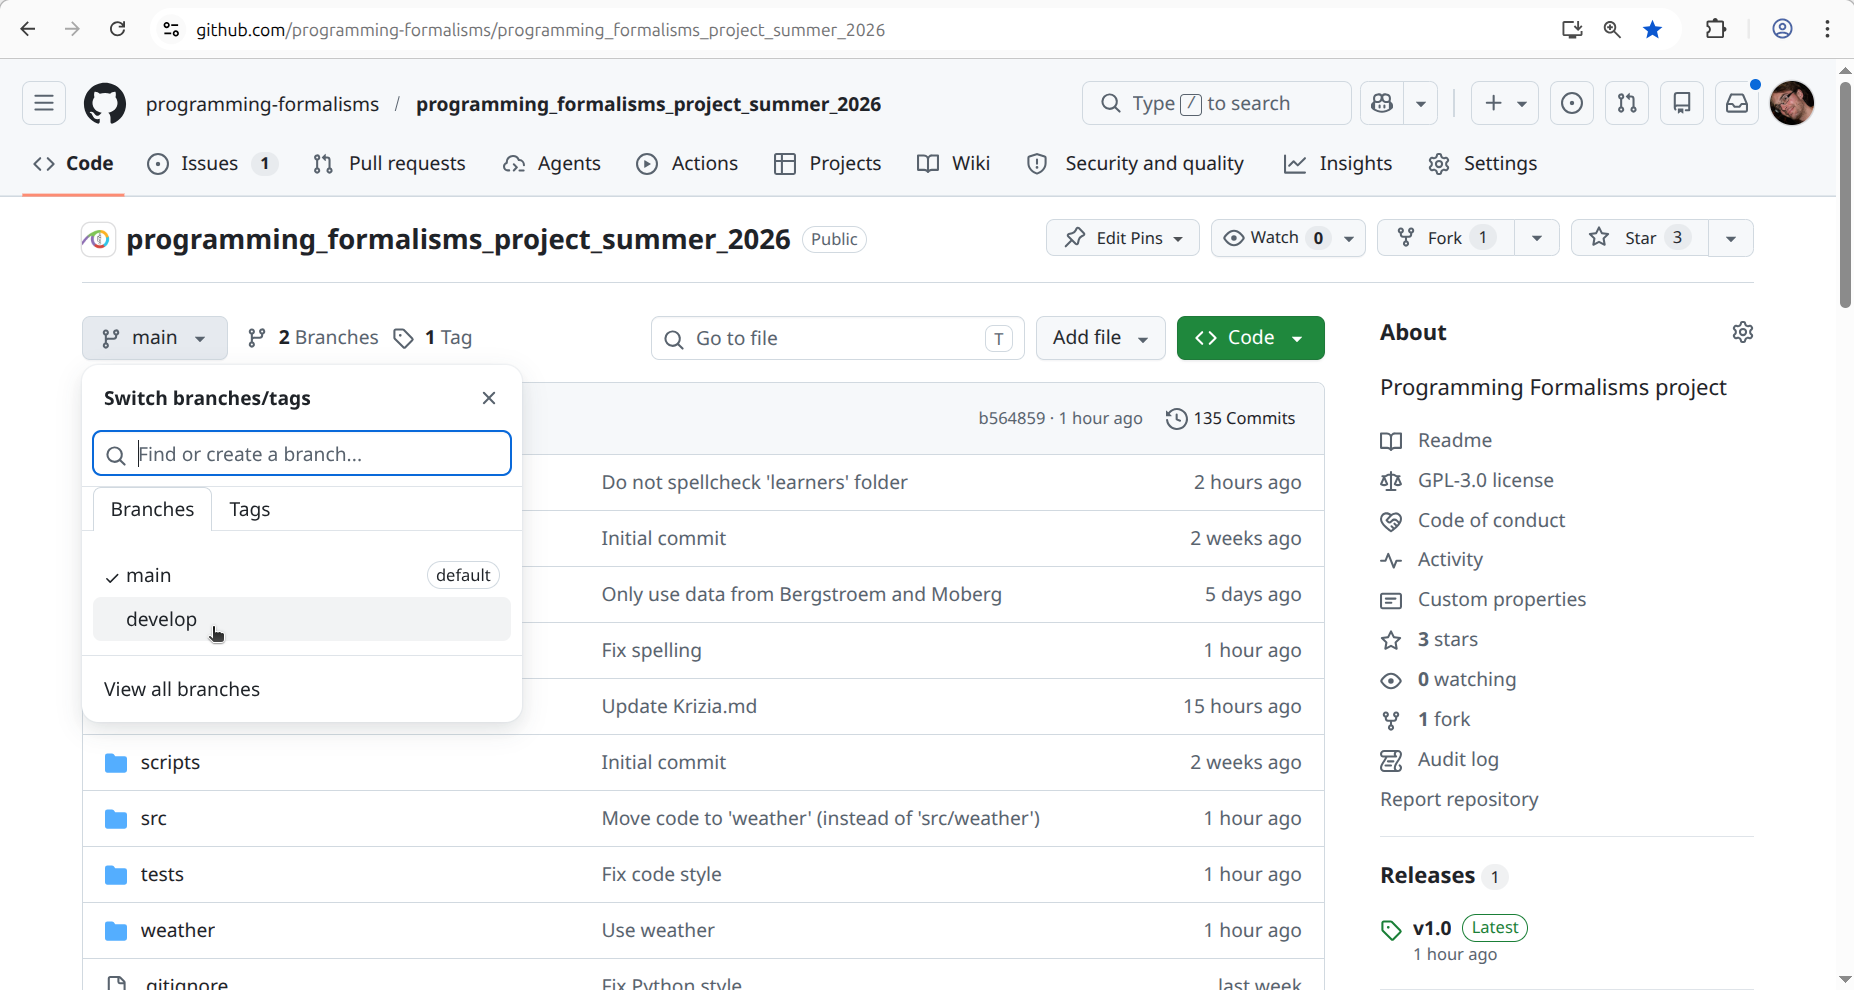Image resolution: width=1854 pixels, height=990 pixels.
Task: Open Copilot chat icon in header
Action: point(1382,103)
